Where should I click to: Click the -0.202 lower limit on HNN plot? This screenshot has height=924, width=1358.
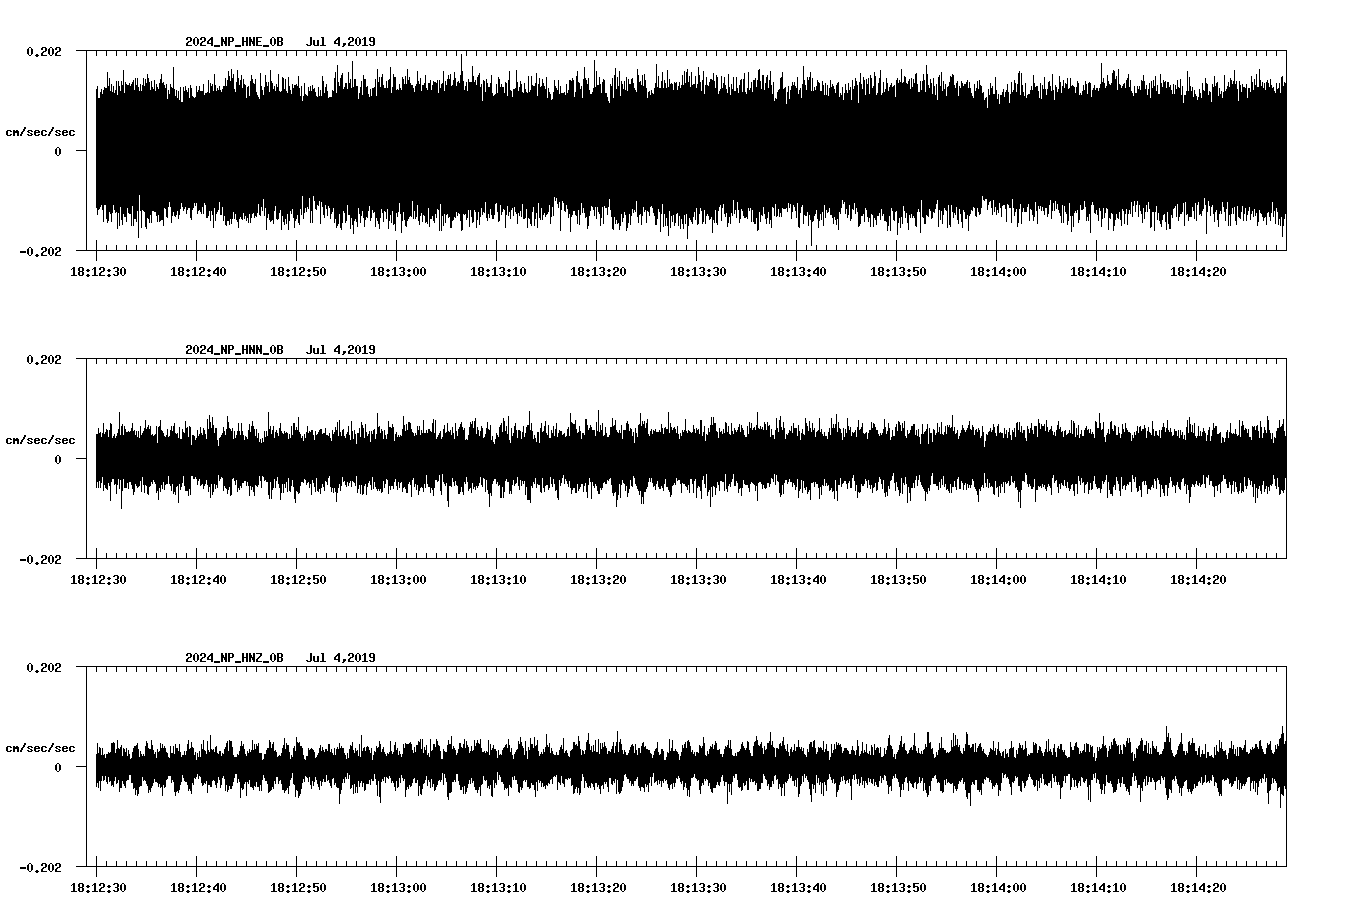(40, 559)
